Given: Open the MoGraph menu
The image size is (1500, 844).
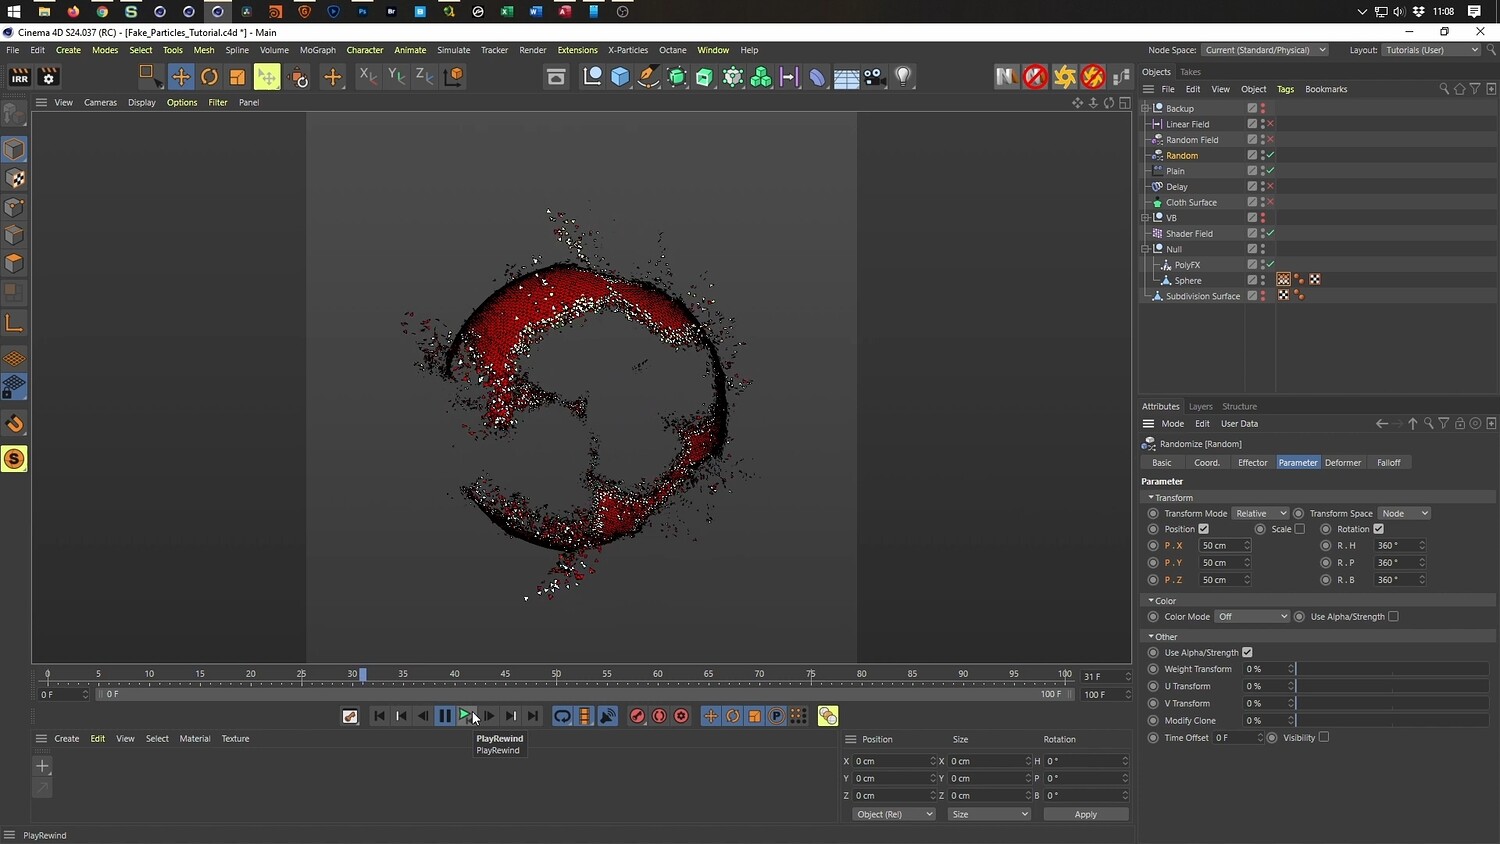Looking at the screenshot, I should click(x=318, y=50).
